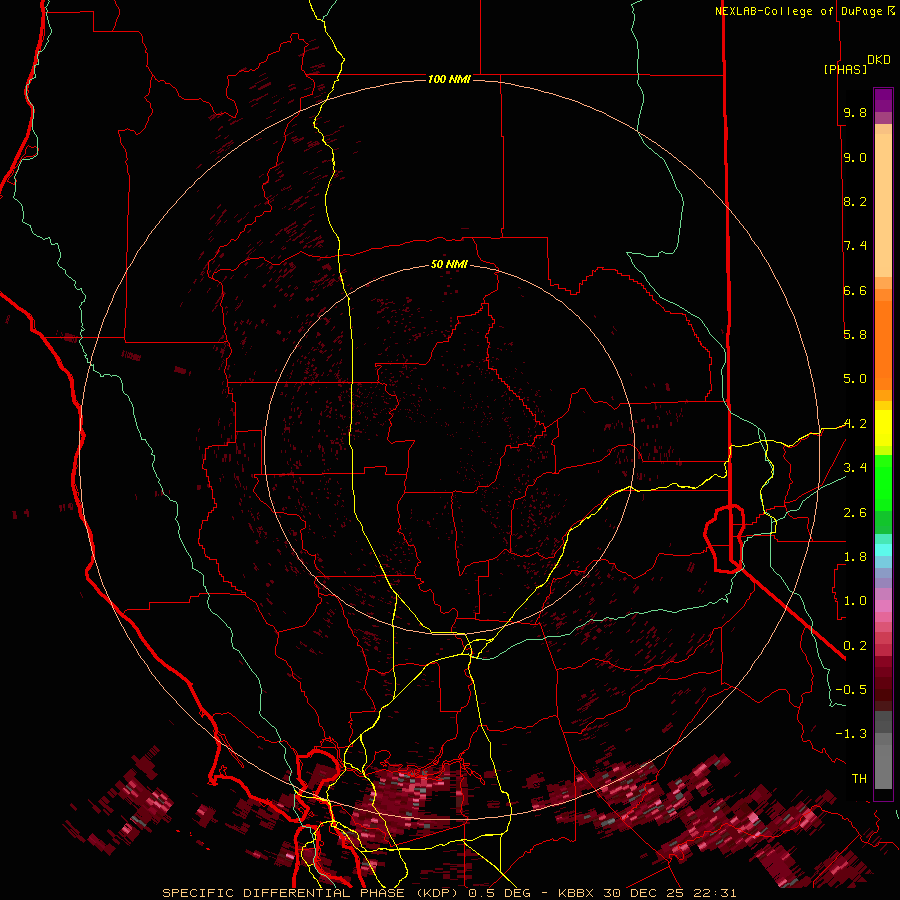Click the -0.5 value on the color scale
The height and width of the screenshot is (900, 900).
[851, 689]
